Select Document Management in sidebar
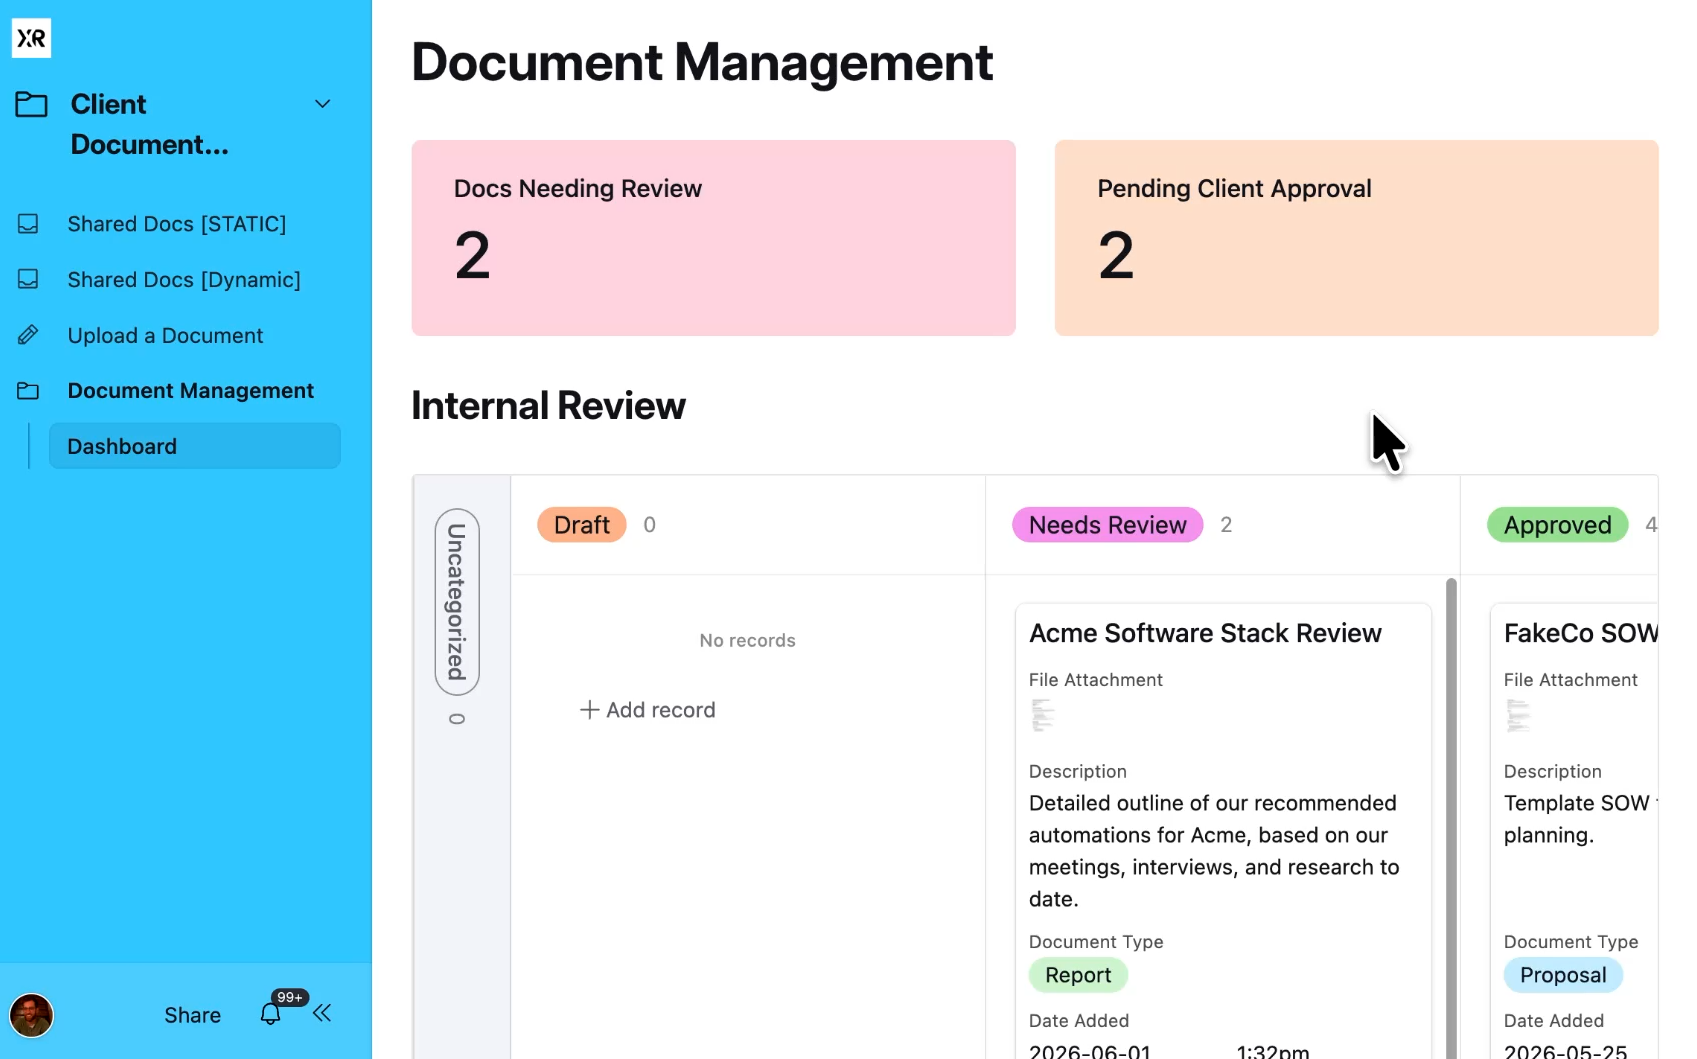 190,391
